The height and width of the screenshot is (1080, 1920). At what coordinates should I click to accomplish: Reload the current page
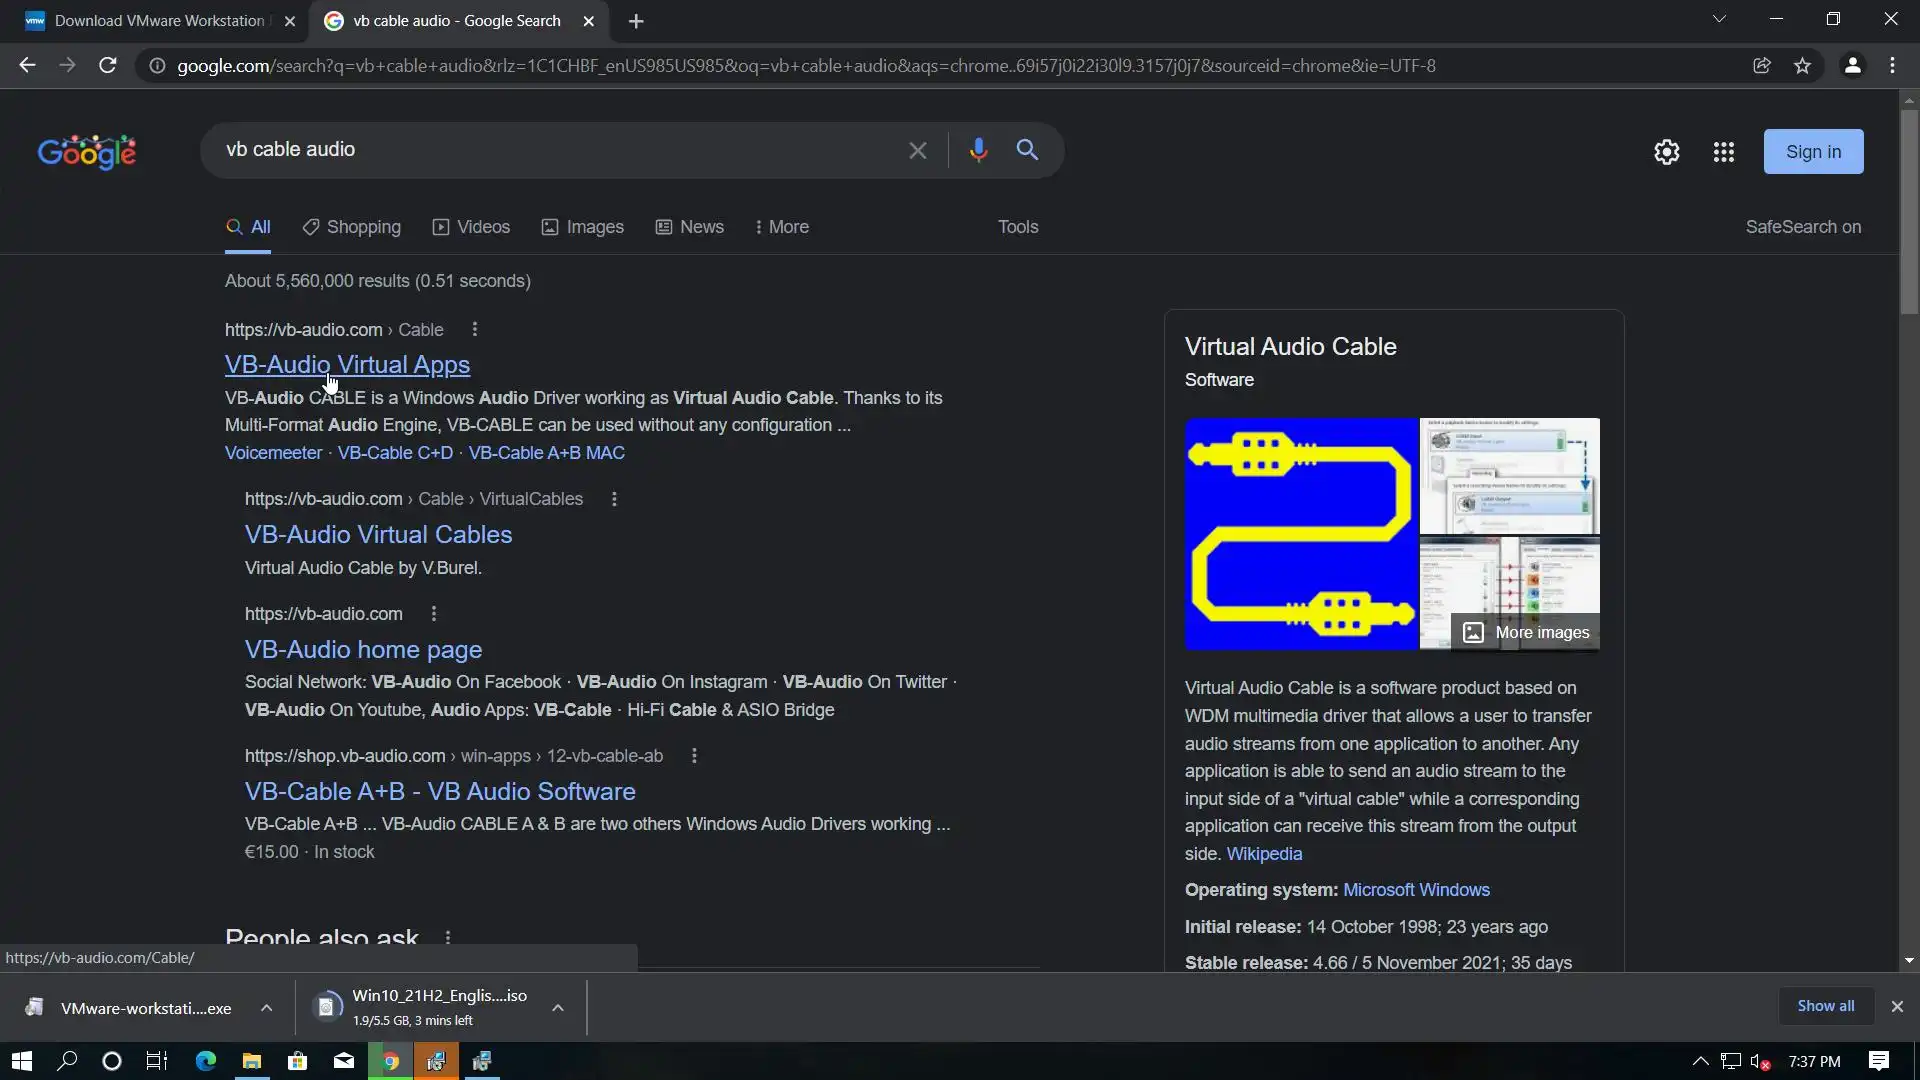point(108,66)
